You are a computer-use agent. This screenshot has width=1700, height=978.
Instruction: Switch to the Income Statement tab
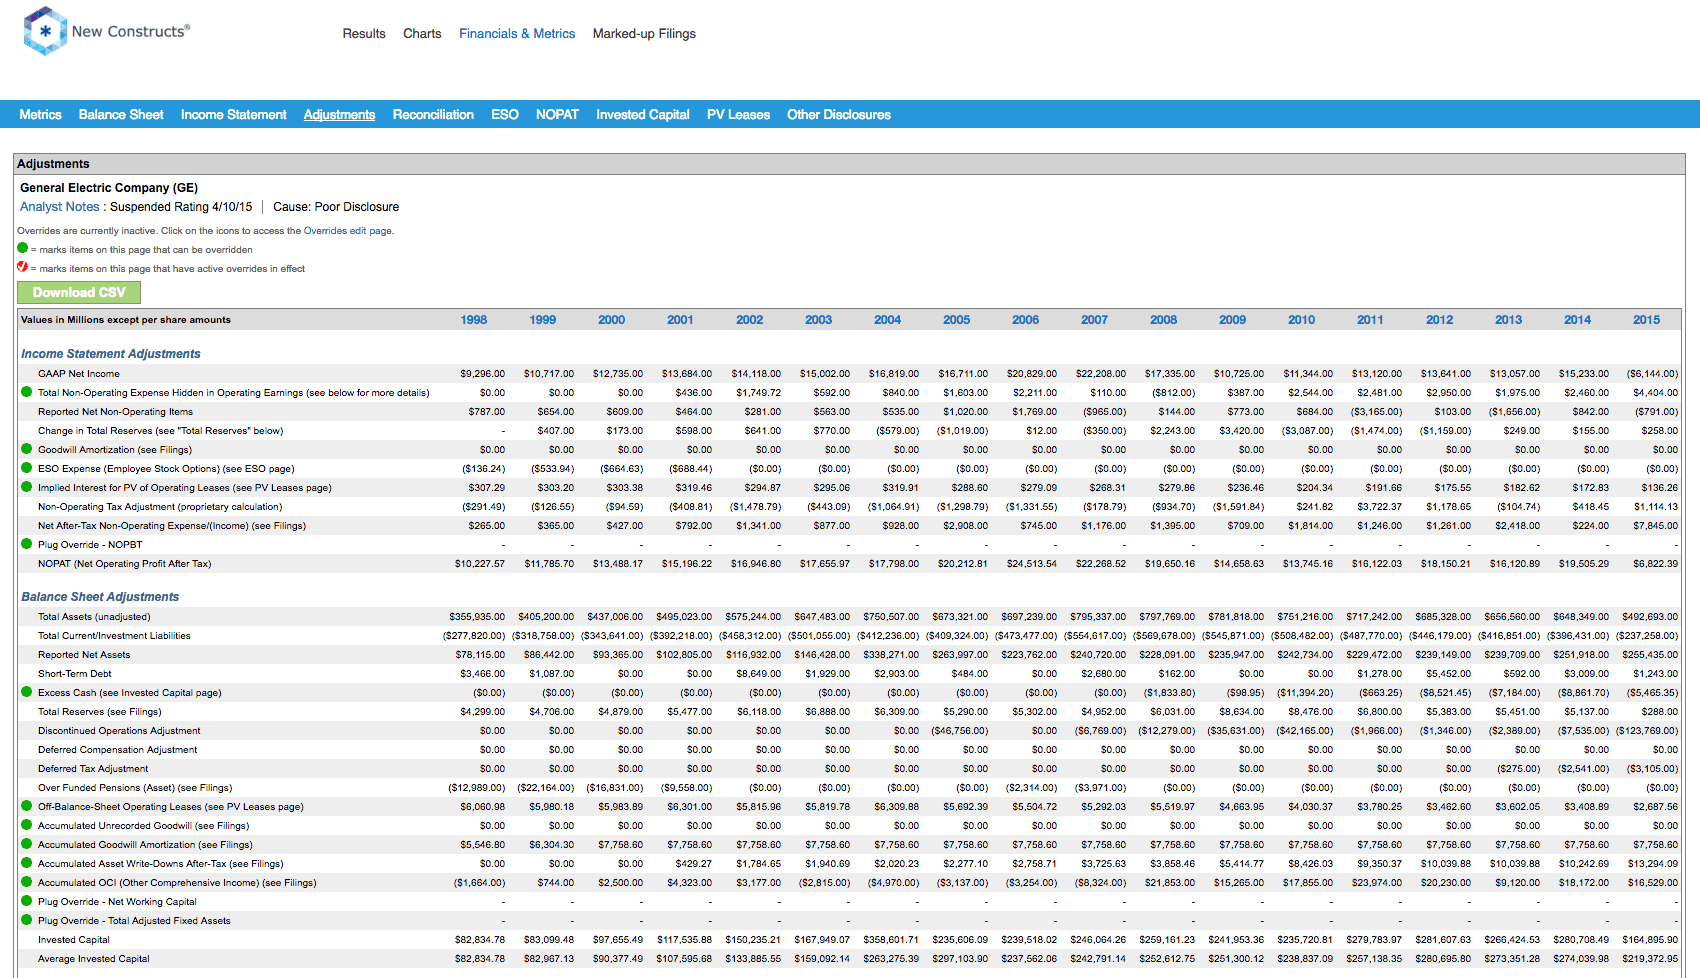coord(233,114)
